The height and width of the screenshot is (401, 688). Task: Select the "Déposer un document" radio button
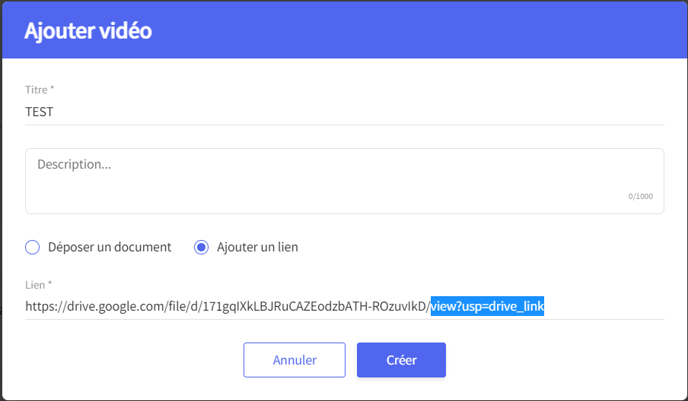32,247
